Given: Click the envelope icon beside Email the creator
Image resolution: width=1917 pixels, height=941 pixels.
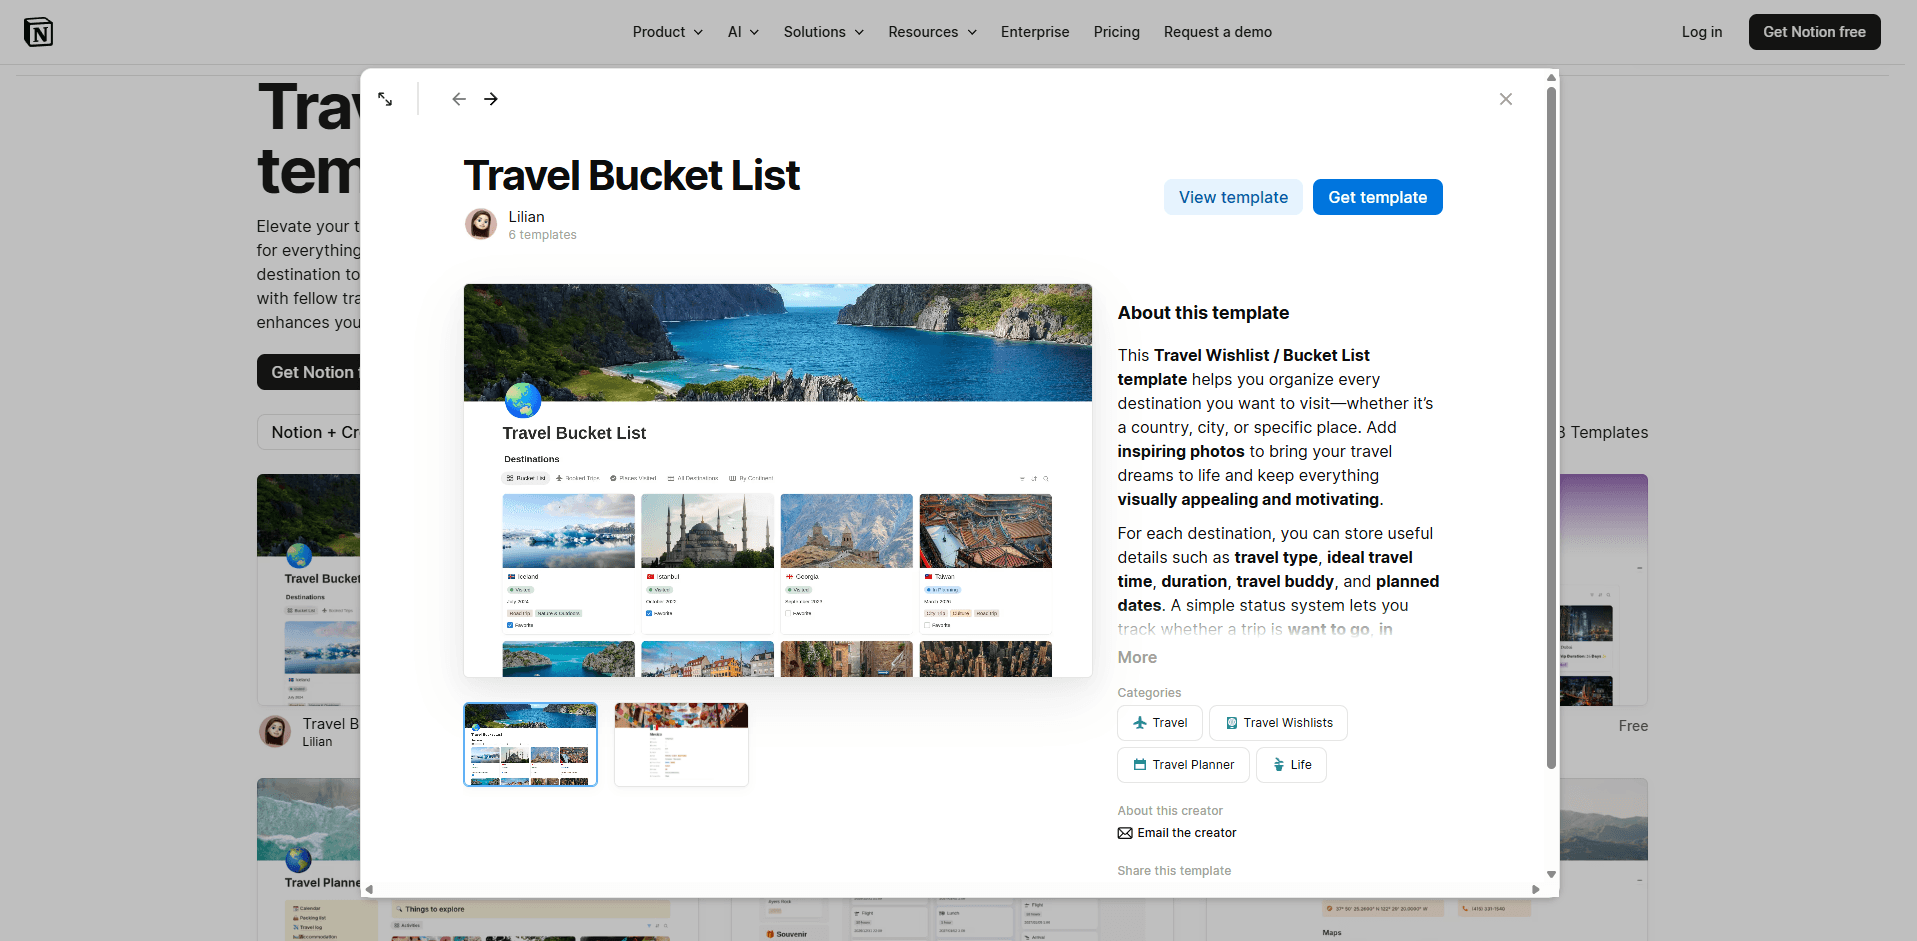Looking at the screenshot, I should [1125, 833].
